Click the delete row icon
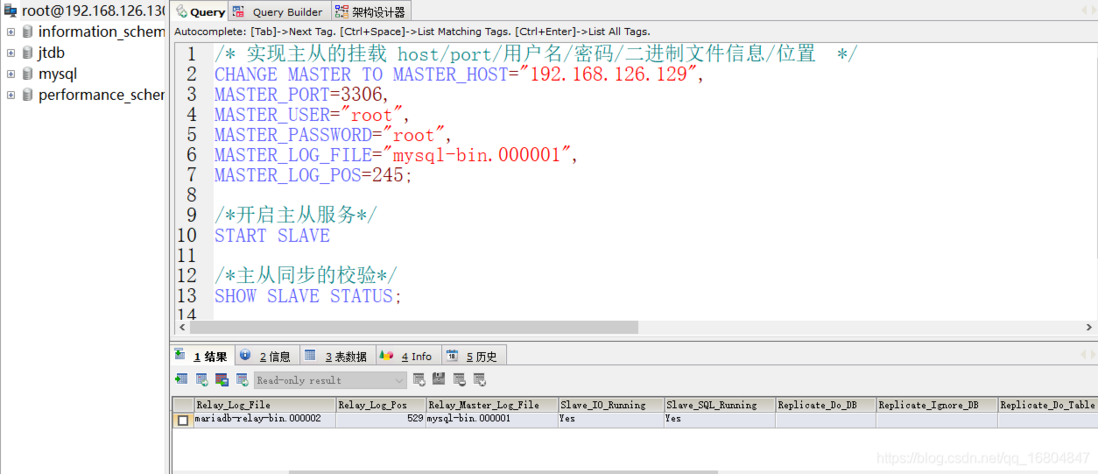The image size is (1098, 474). coord(459,379)
